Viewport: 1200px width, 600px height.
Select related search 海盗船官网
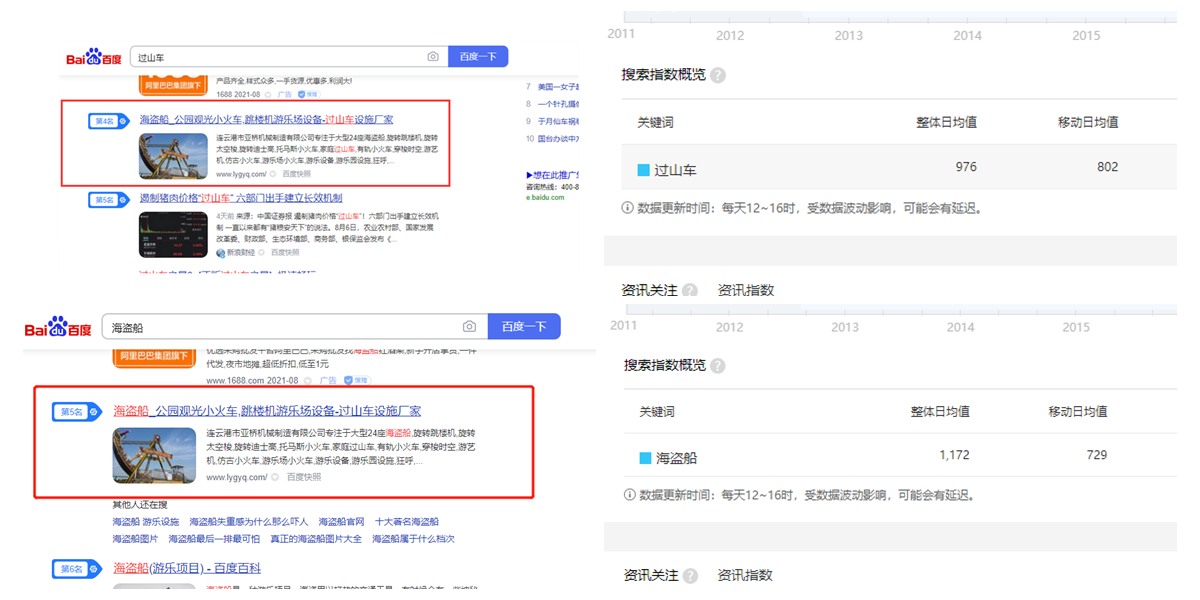pyautogui.click(x=342, y=522)
